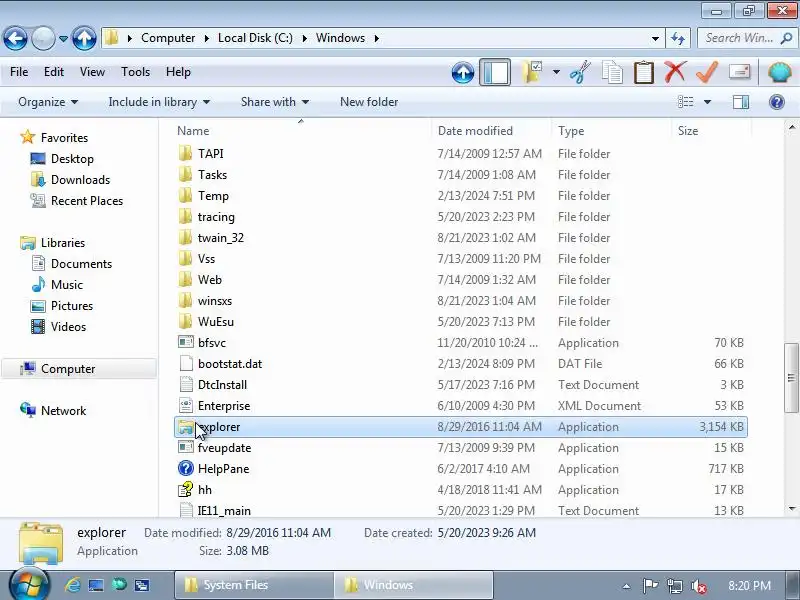Open the address bar history dropdown
Viewport: 800px width, 600px height.
(655, 39)
